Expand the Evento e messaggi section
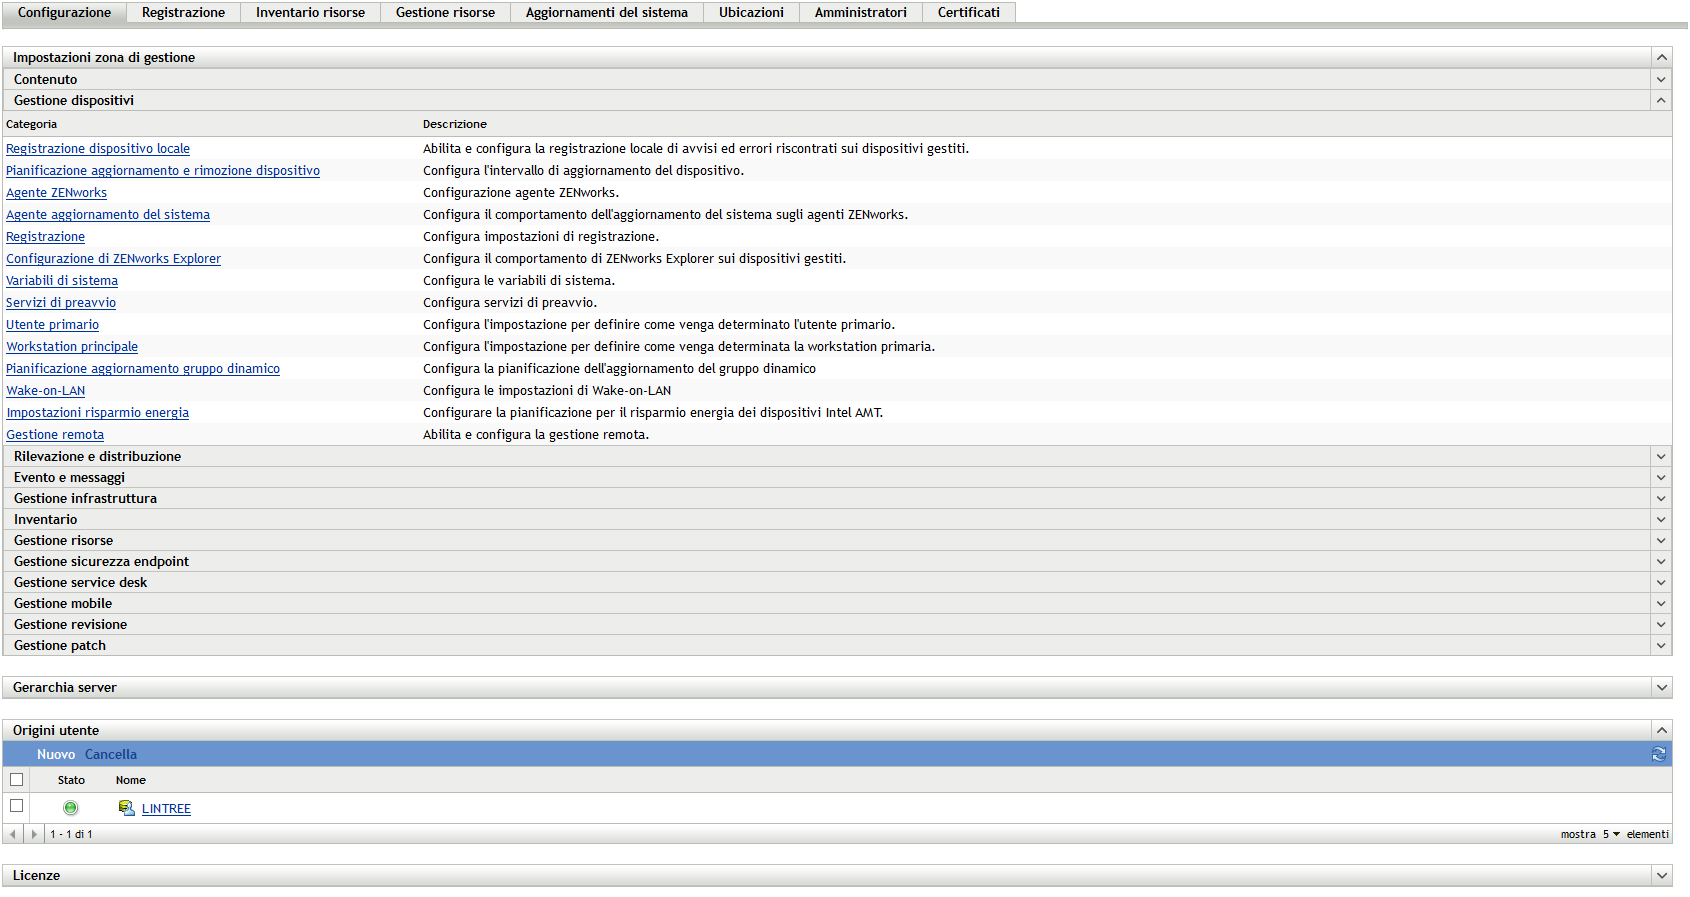This screenshot has width=1690, height=897. [1661, 478]
